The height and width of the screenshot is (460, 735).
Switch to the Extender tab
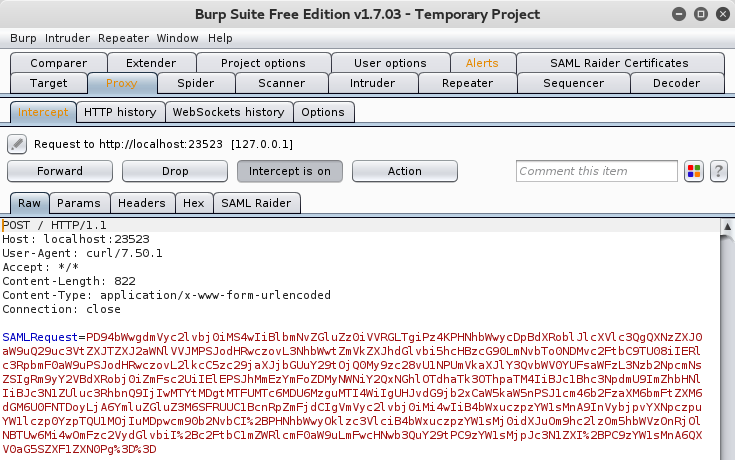tap(151, 63)
